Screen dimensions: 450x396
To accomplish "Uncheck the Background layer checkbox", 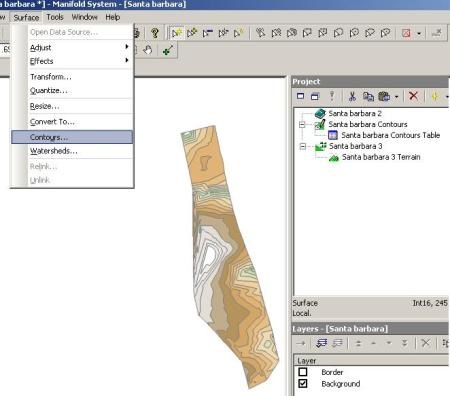I will (x=303, y=383).
